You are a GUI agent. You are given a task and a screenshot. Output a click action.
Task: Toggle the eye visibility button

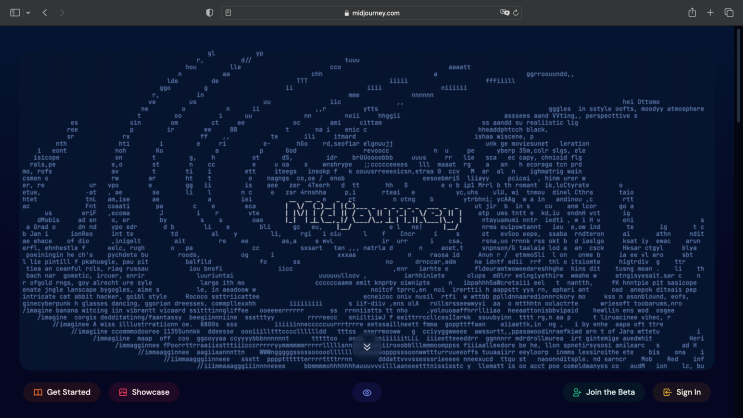[x=367, y=392]
